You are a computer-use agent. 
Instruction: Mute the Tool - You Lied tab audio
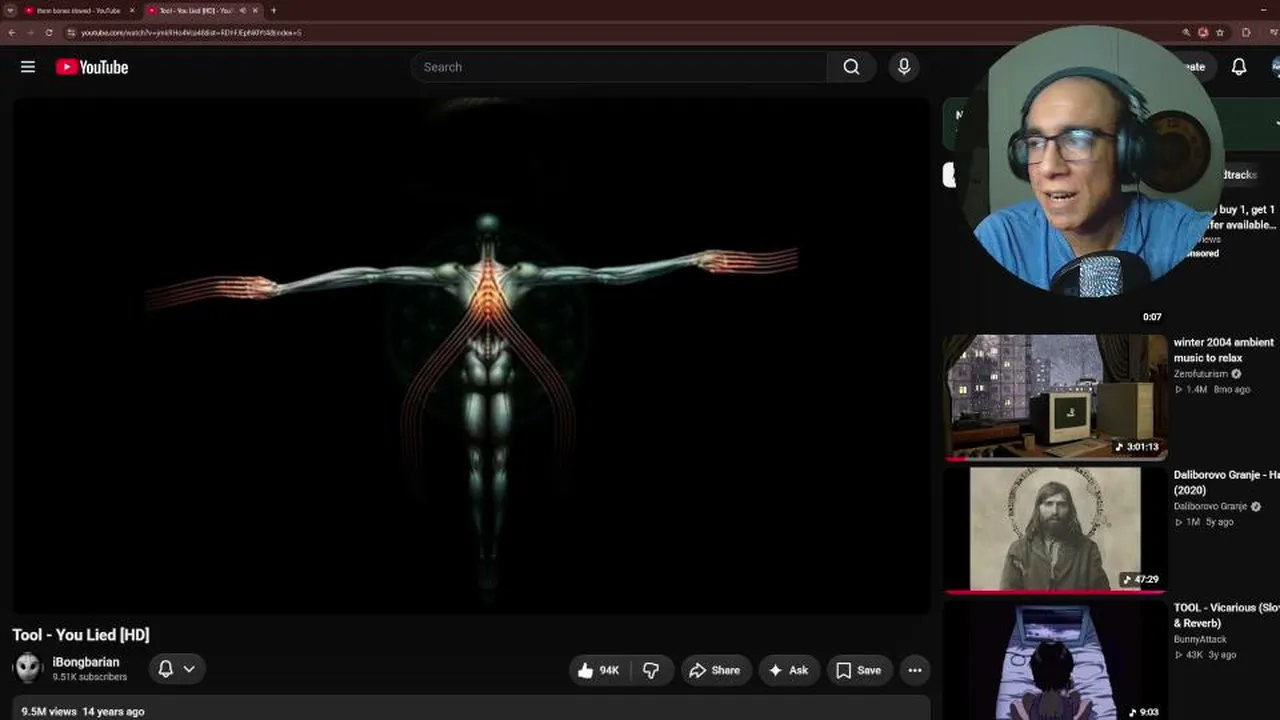(242, 11)
